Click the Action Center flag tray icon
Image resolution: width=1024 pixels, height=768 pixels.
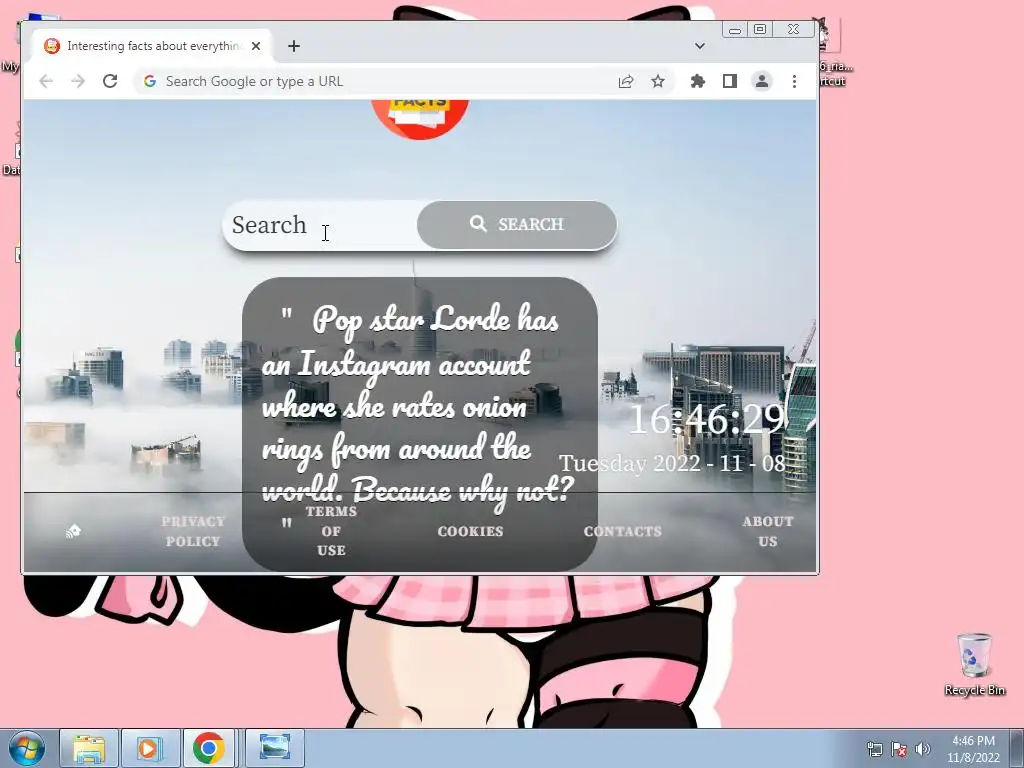coord(899,748)
